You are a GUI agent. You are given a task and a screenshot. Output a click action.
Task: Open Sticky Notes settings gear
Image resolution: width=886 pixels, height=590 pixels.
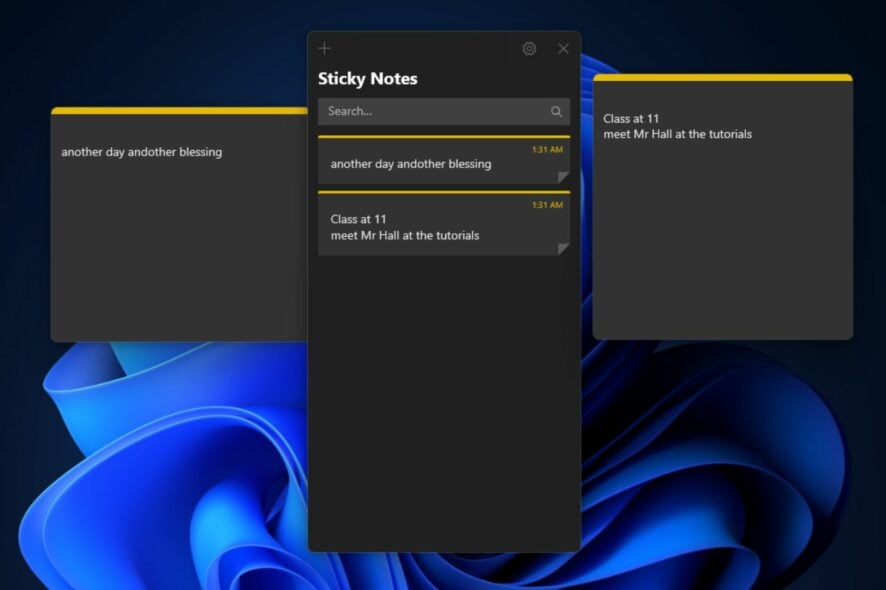click(529, 49)
